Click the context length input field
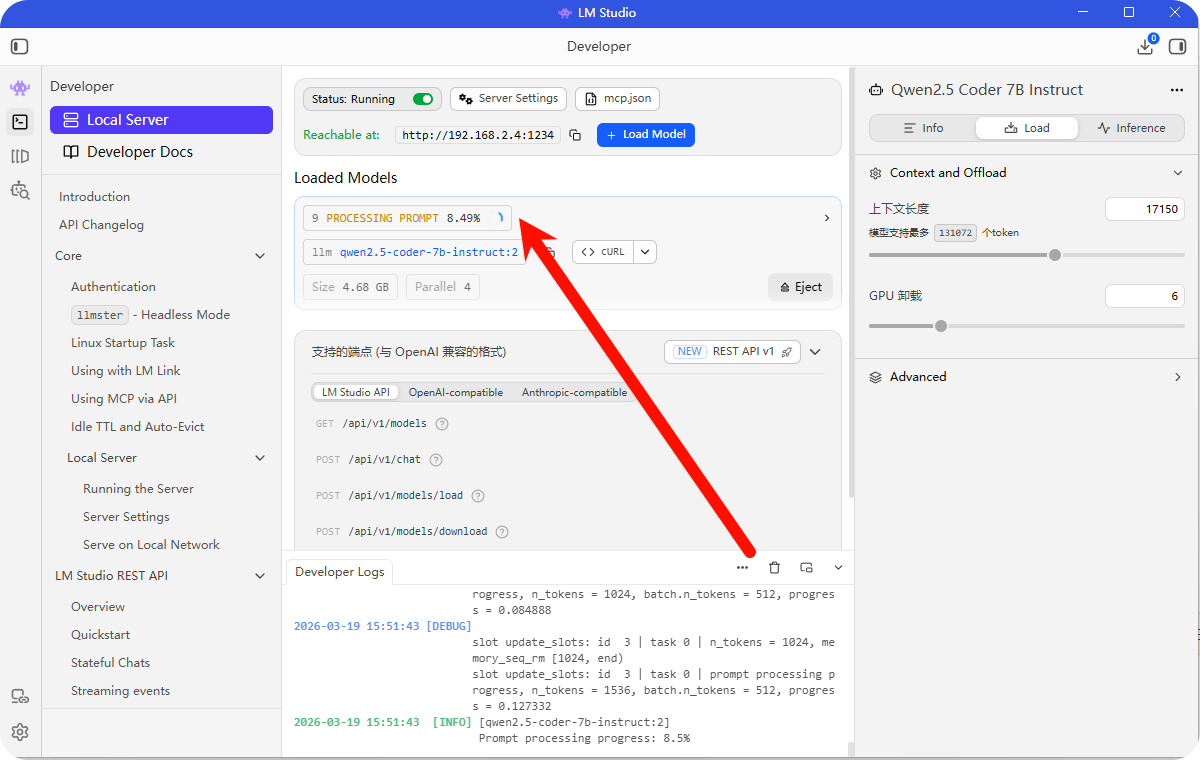The height and width of the screenshot is (760, 1200). click(x=1144, y=209)
